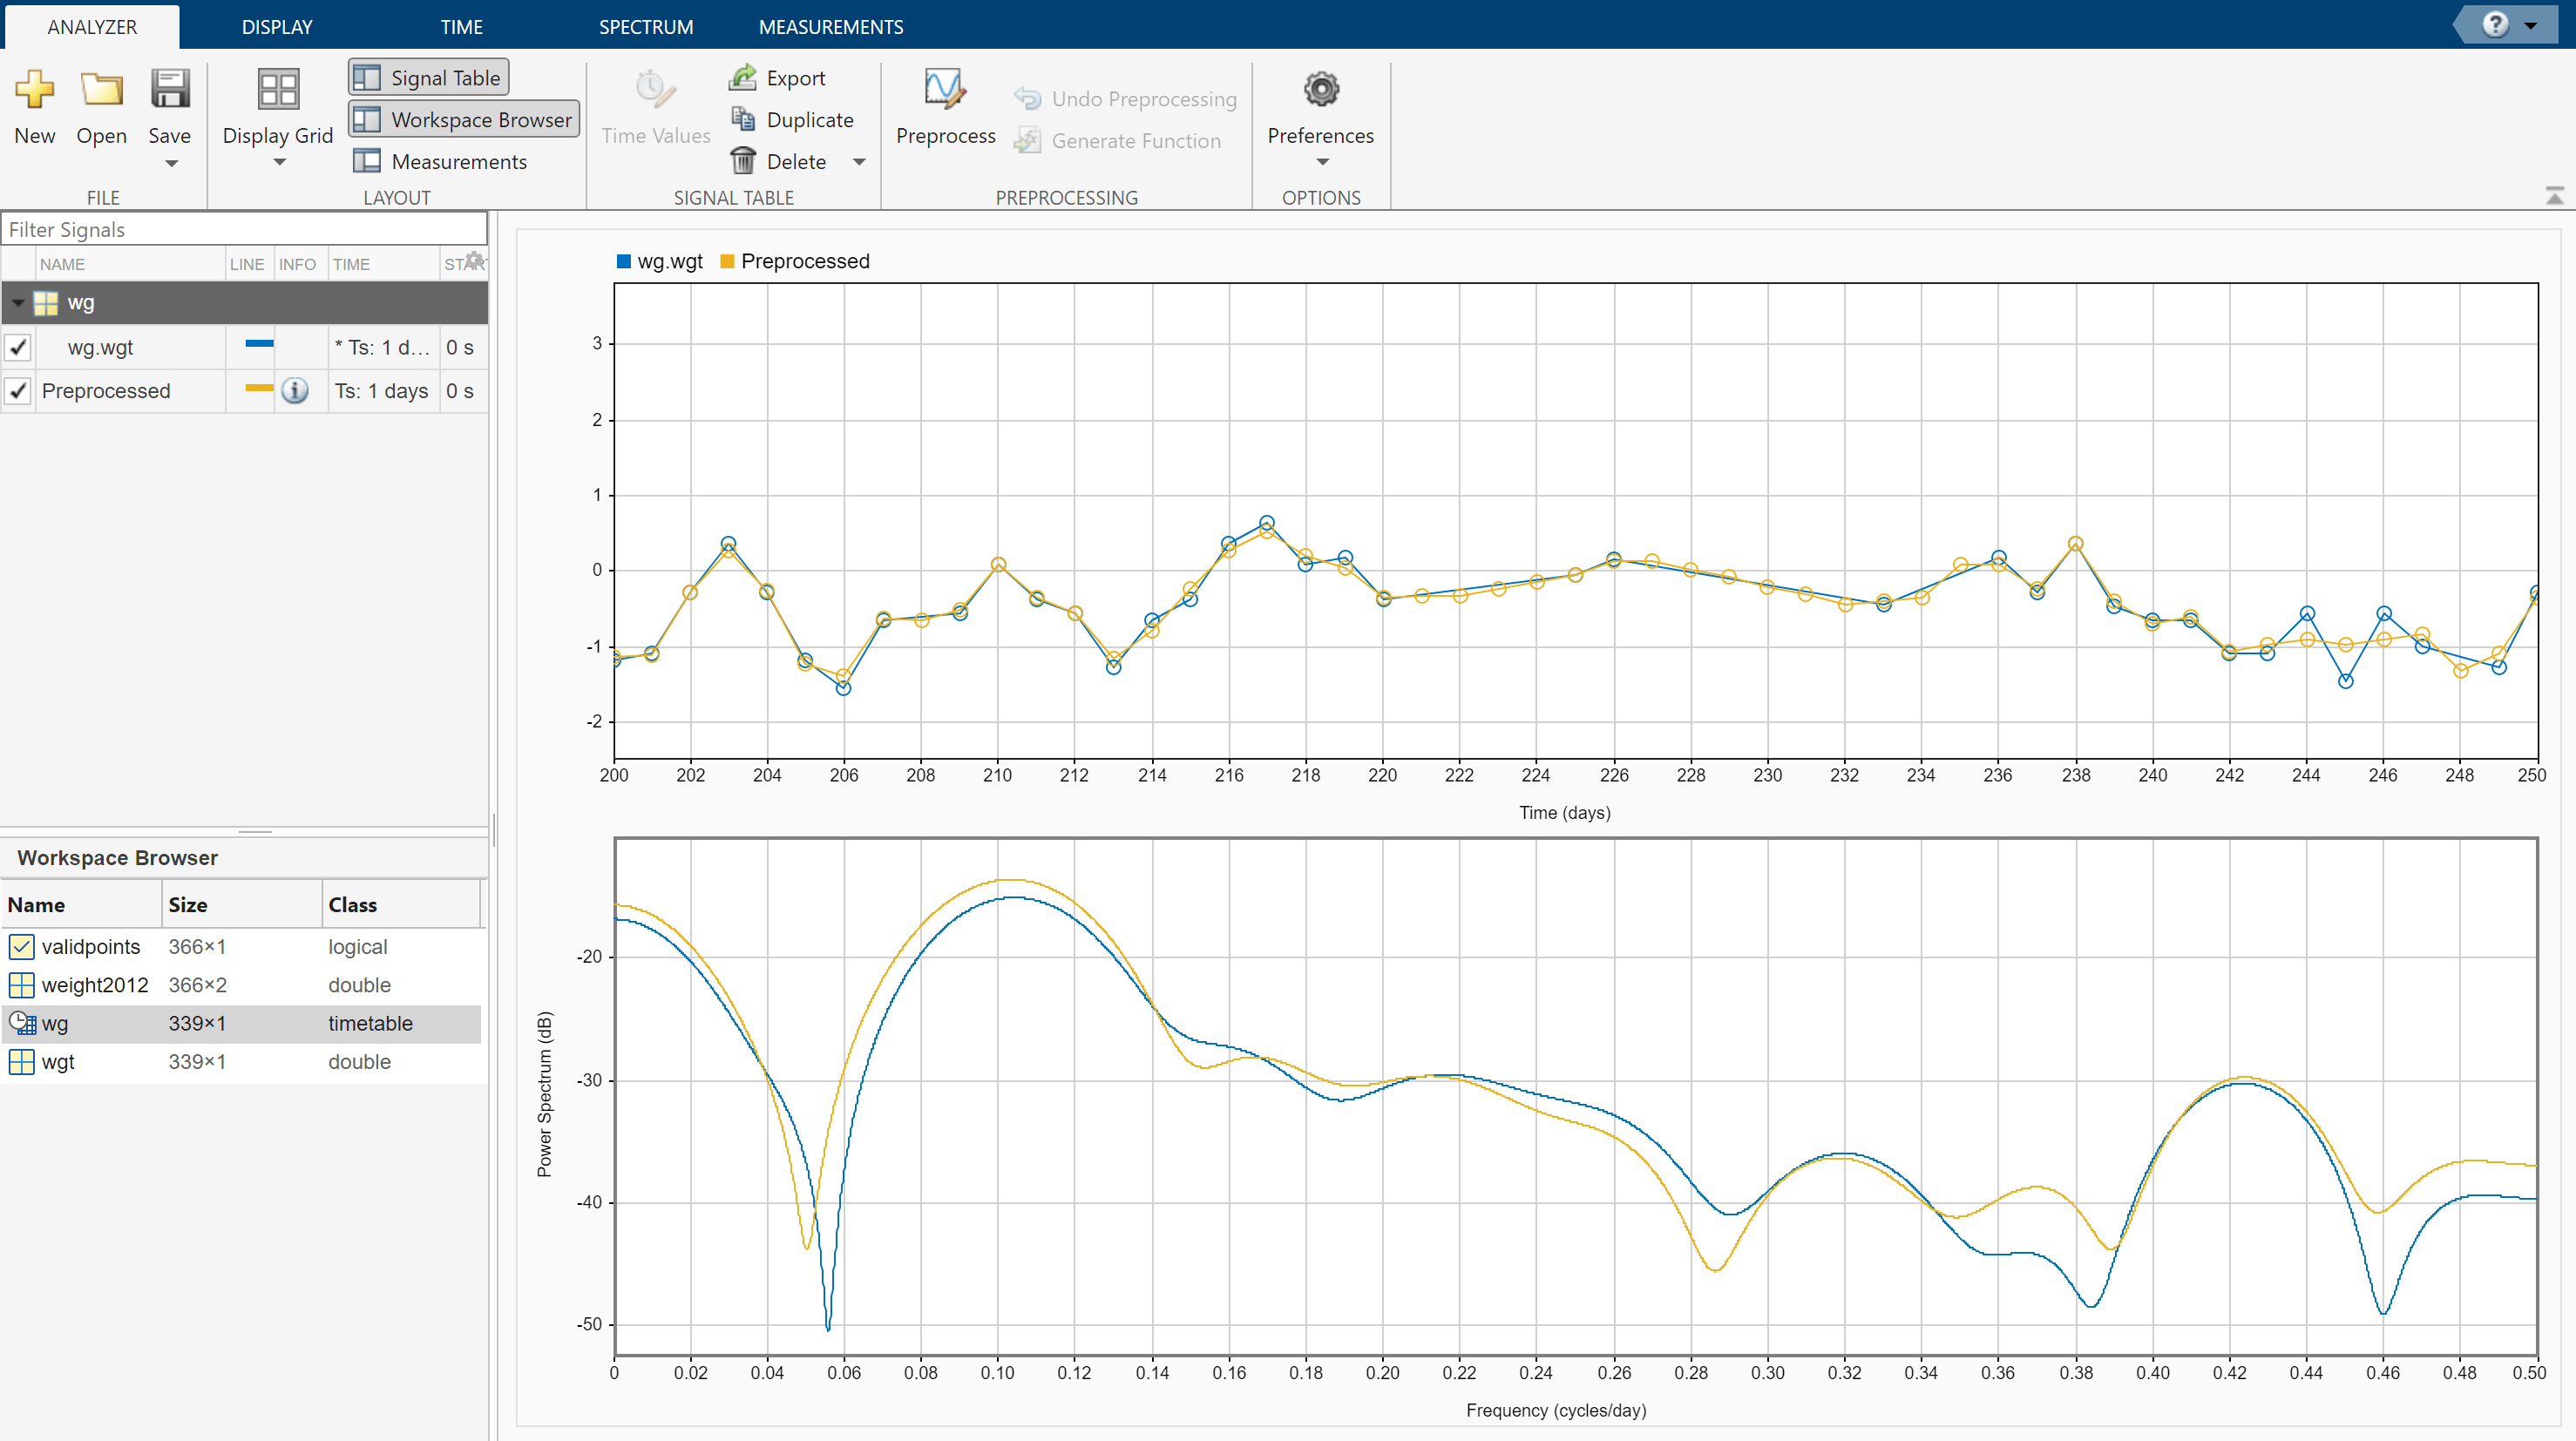Switch to the SPECTRUM tab

(645, 26)
